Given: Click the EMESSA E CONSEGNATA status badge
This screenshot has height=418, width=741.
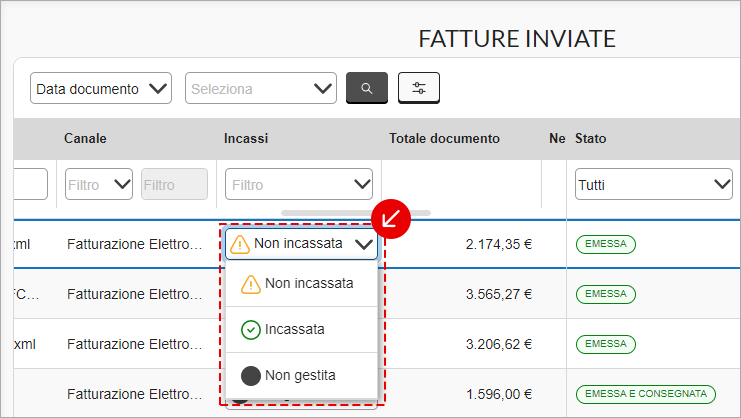Looking at the screenshot, I should [x=646, y=394].
